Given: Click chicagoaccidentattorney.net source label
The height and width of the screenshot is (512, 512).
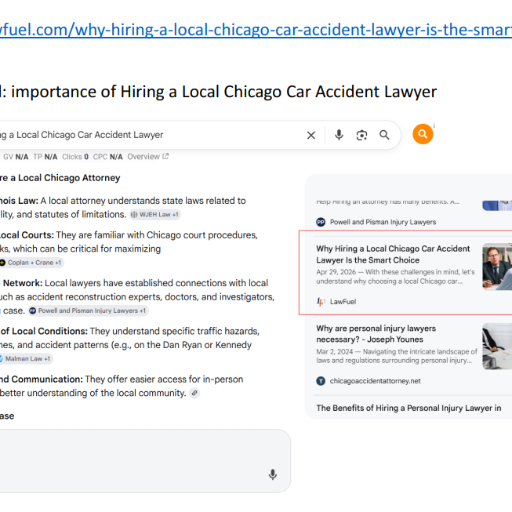Looking at the screenshot, I should [375, 381].
